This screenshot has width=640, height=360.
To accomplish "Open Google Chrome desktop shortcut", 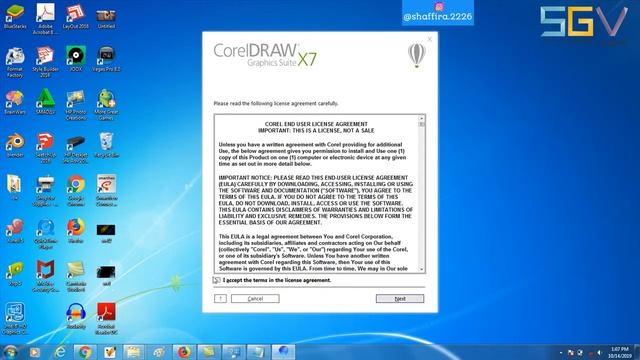I will 76,191.
